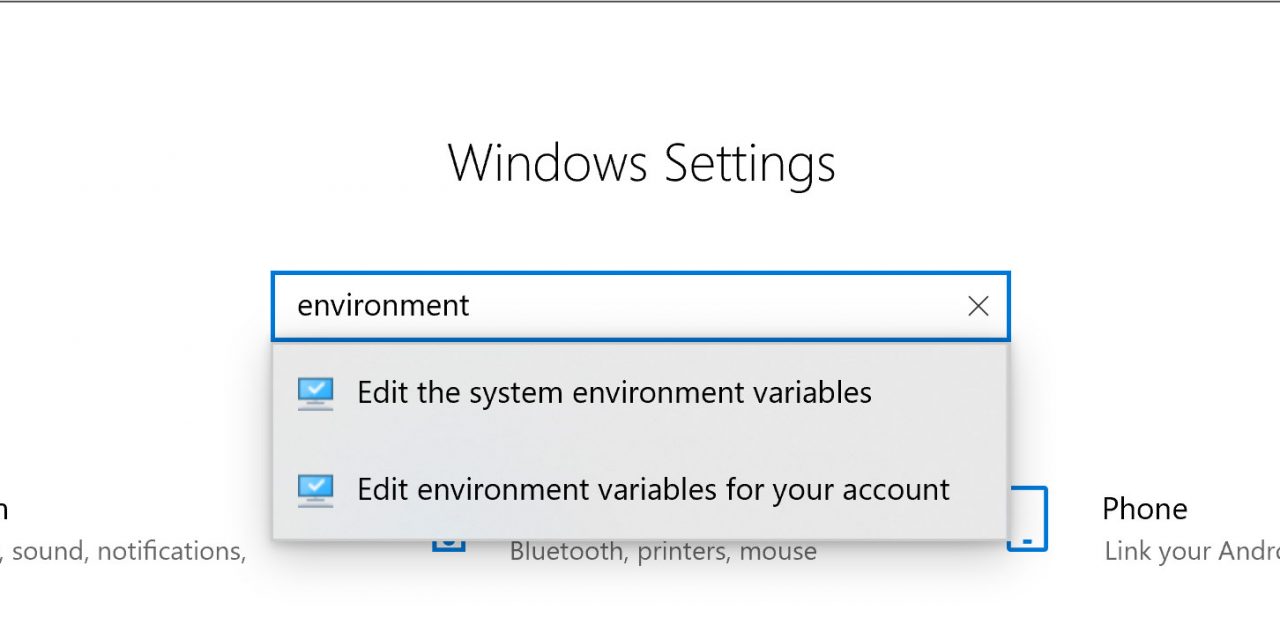
Task: Click the word 'mouse' in Devices description
Action: [780, 551]
